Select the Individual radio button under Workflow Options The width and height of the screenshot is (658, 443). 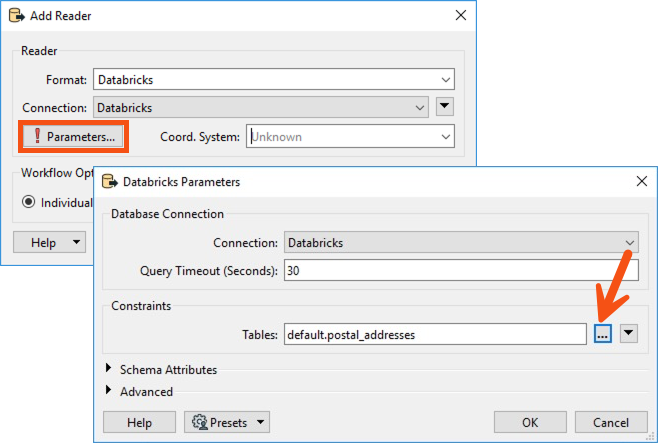pos(29,202)
